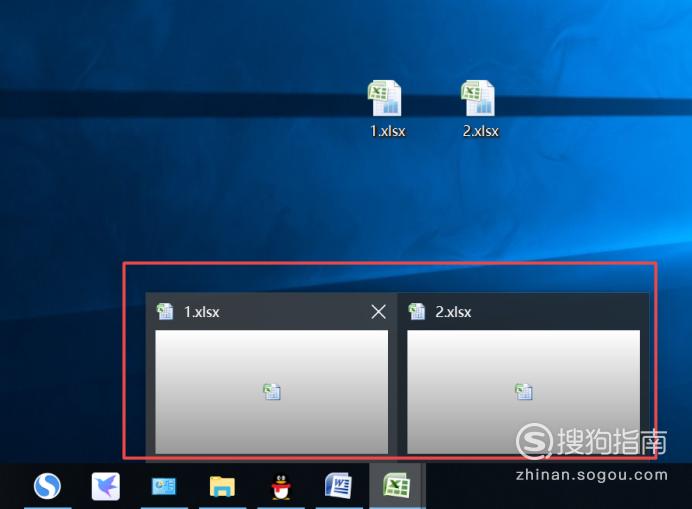Launch QQ penguin from the taskbar
Screen dimensions: 692x509
click(281, 487)
